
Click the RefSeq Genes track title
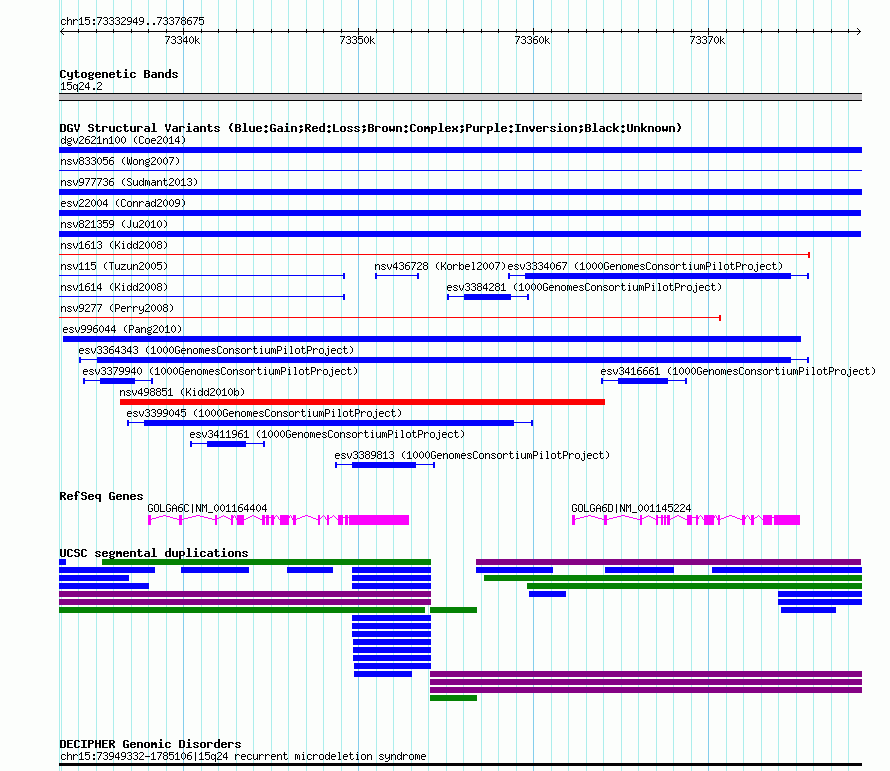[x=101, y=496]
